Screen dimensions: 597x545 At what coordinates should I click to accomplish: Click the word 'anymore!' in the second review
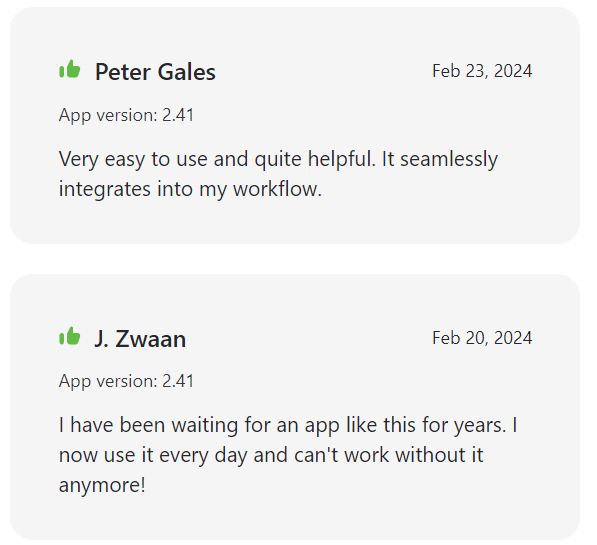(x=102, y=486)
